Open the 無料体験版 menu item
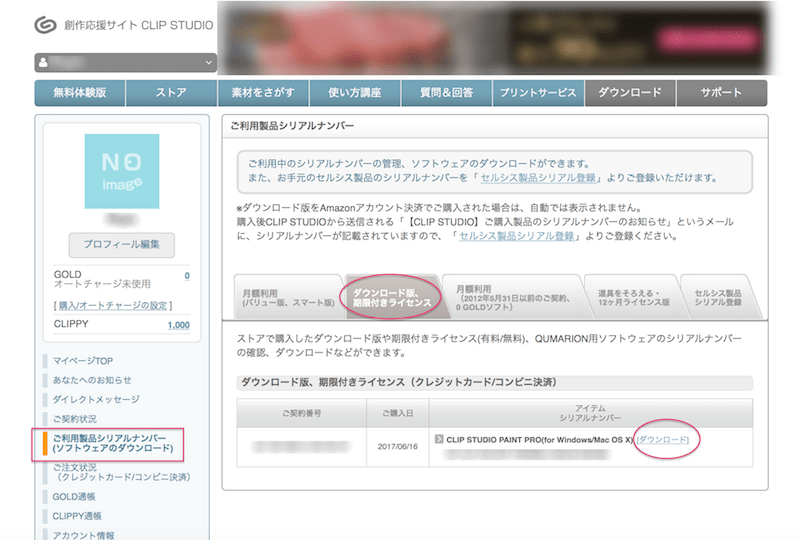Viewport: 800px width, 540px height. coord(80,93)
